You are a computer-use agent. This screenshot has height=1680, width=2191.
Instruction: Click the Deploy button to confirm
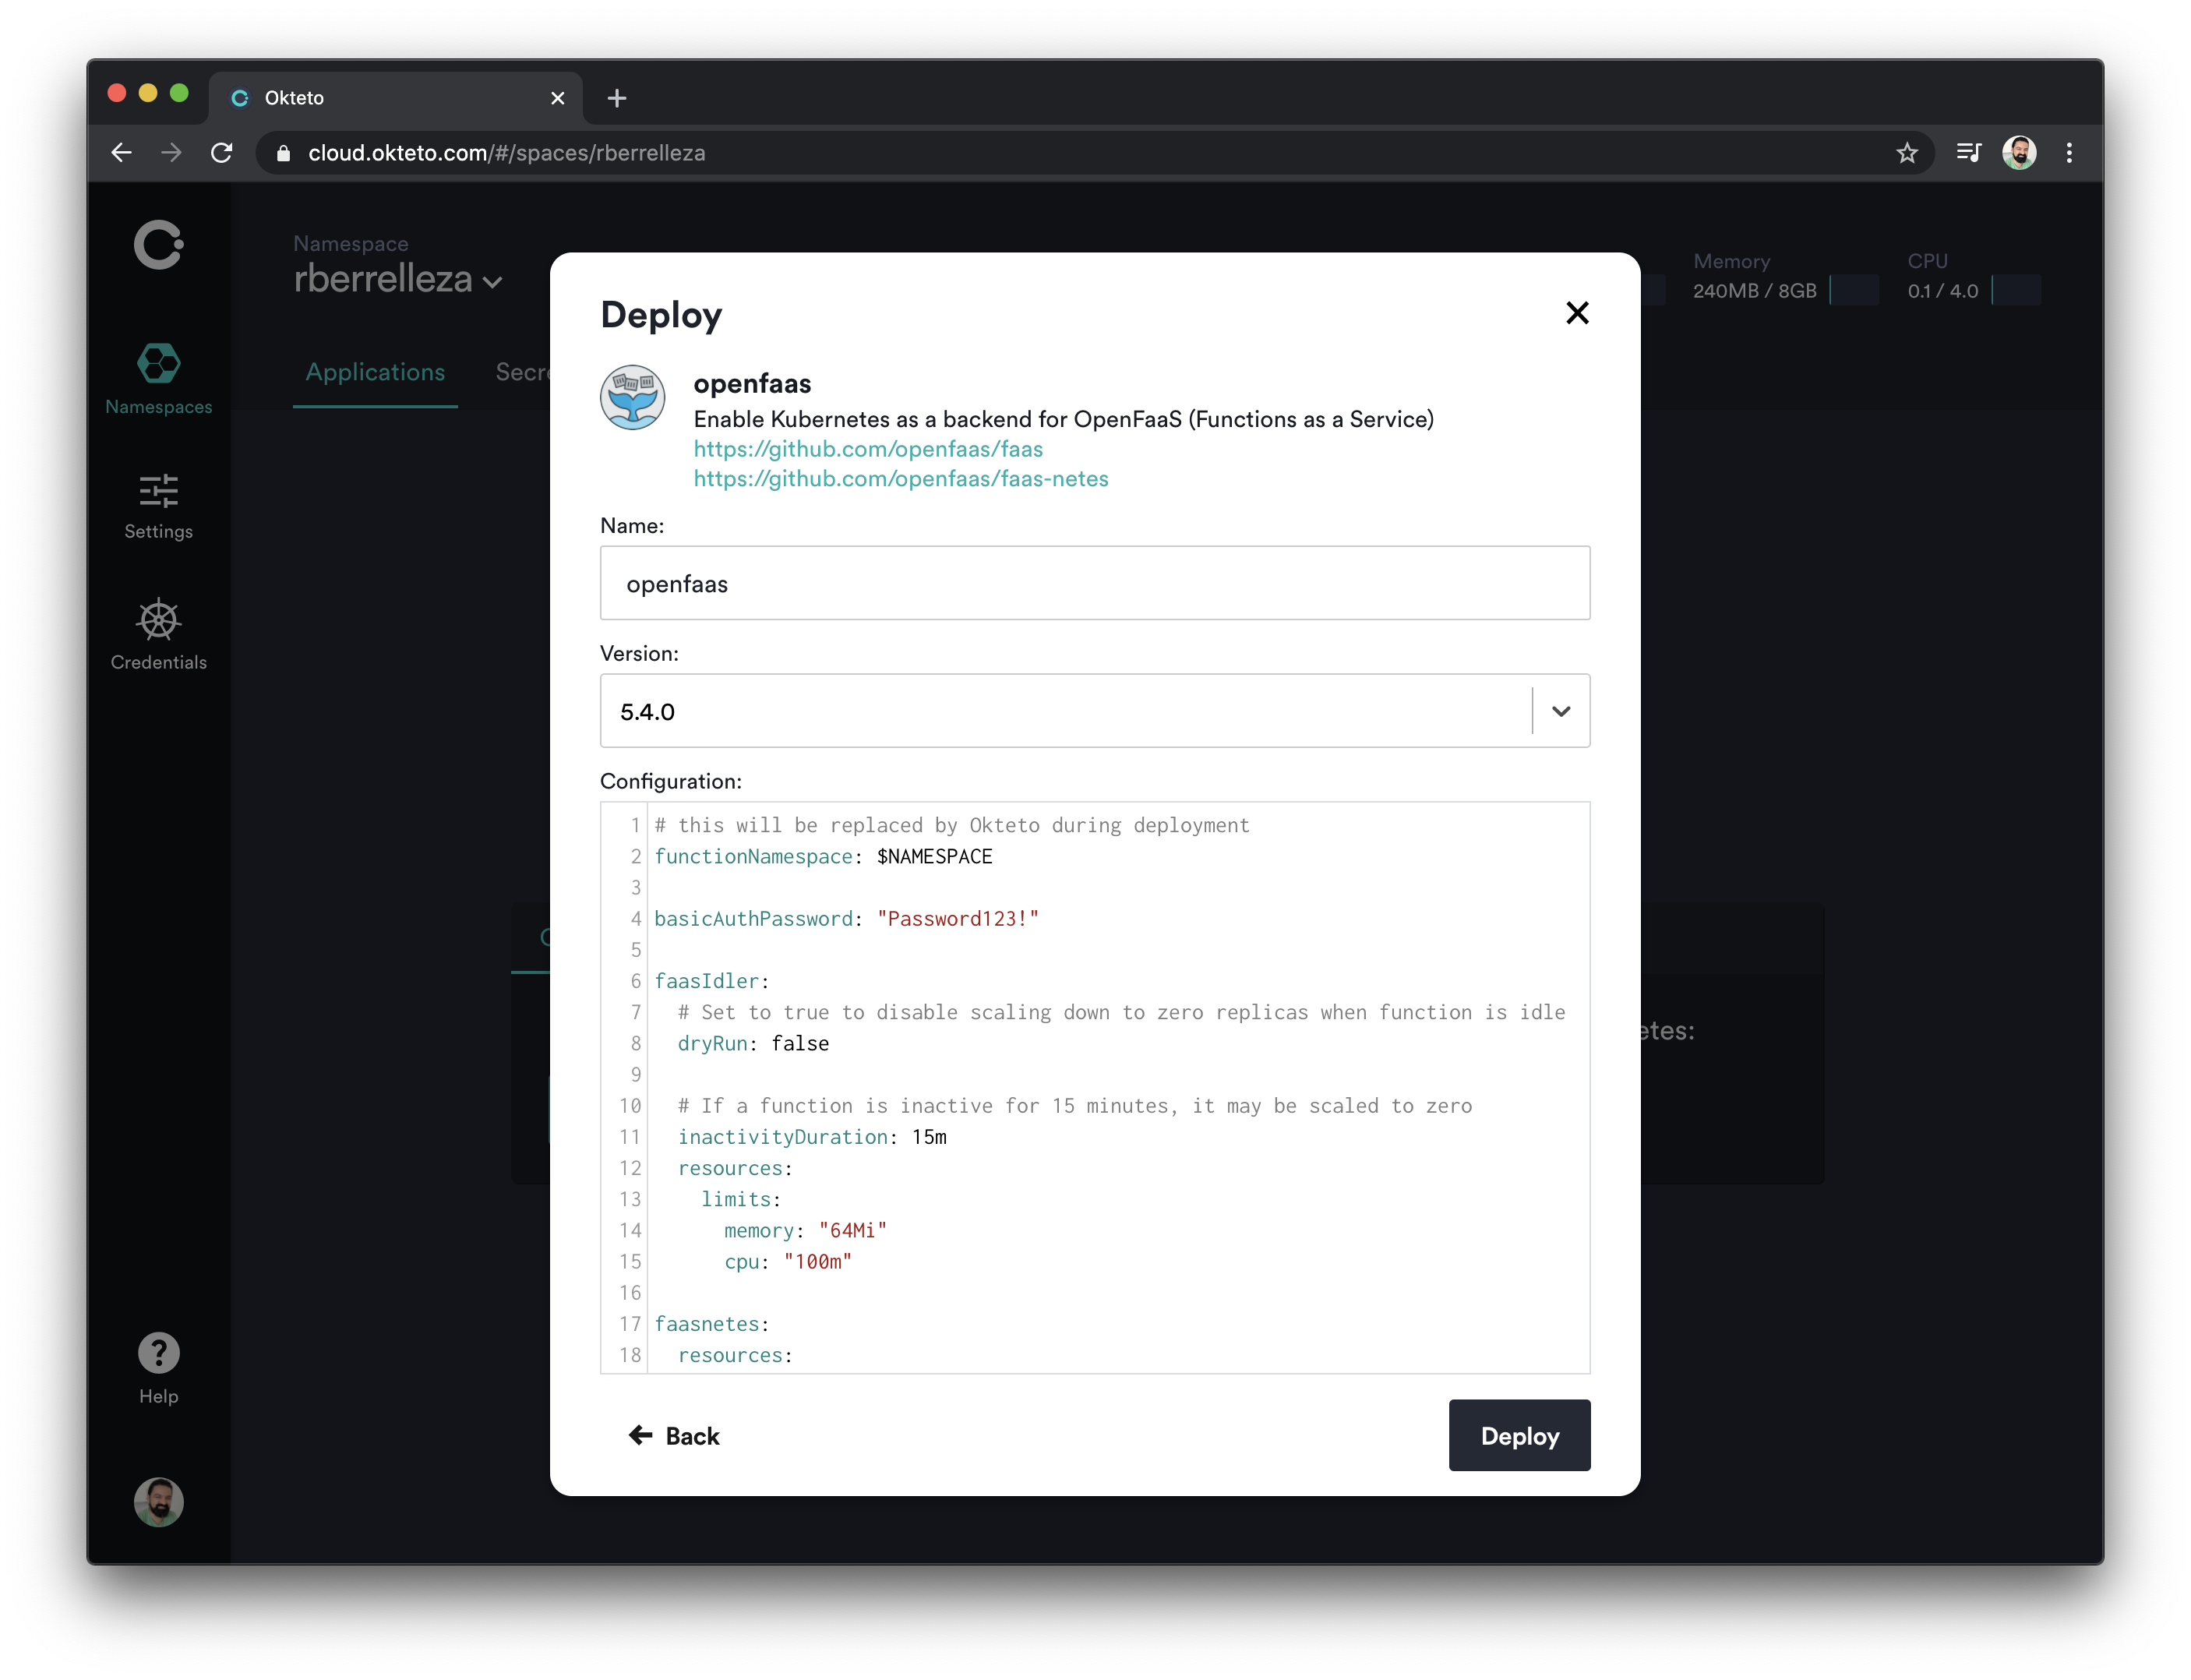[x=1519, y=1435]
